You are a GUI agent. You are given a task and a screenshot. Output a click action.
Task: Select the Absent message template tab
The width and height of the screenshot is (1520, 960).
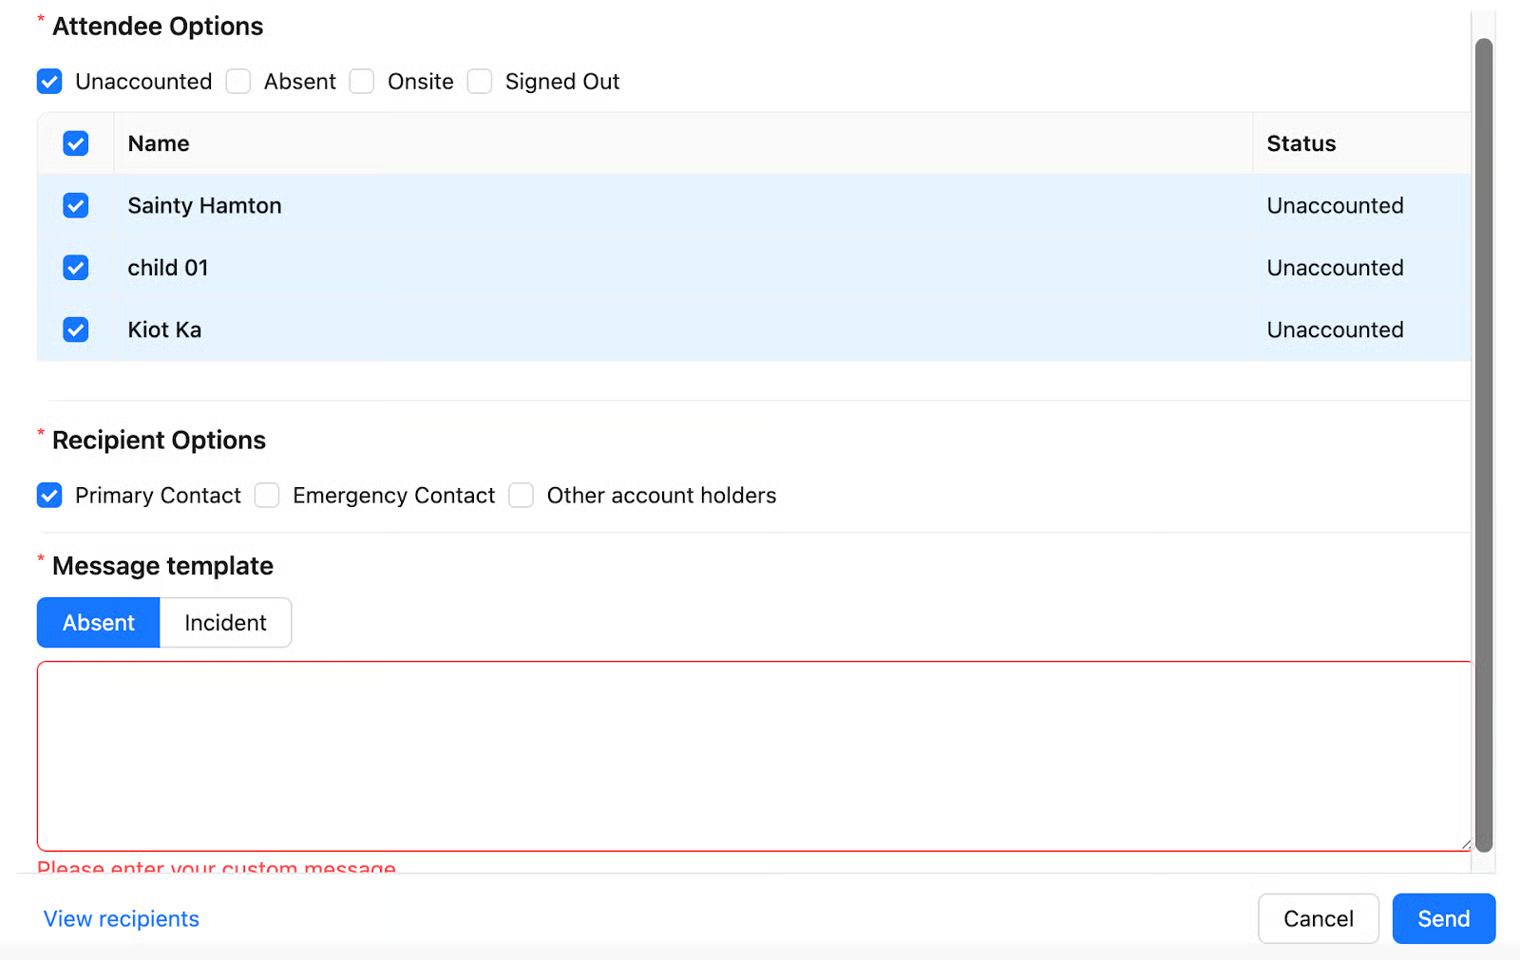98,622
